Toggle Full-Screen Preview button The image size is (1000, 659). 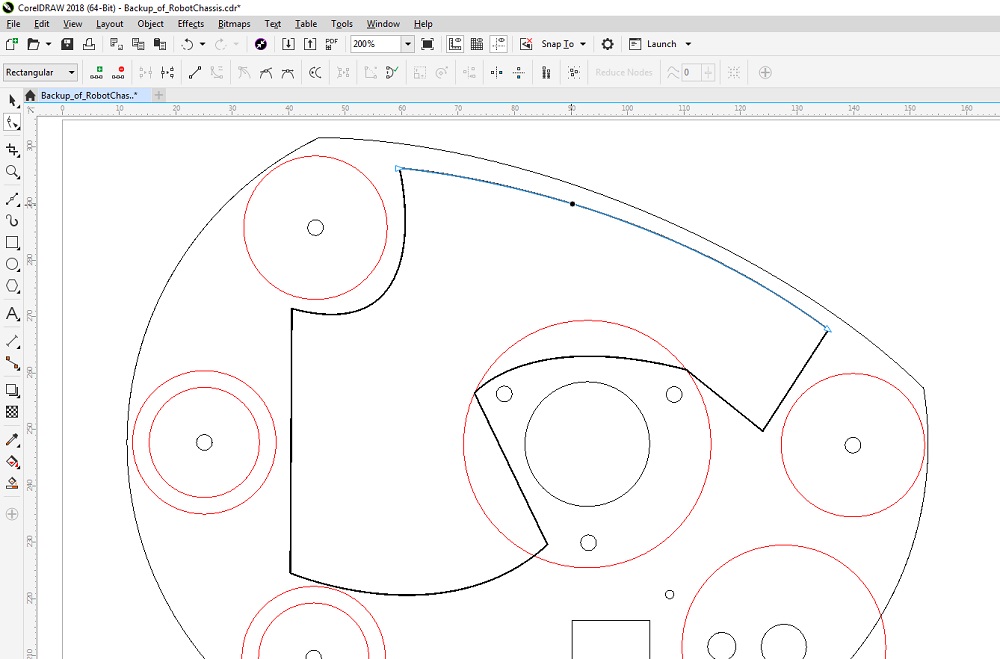[428, 44]
